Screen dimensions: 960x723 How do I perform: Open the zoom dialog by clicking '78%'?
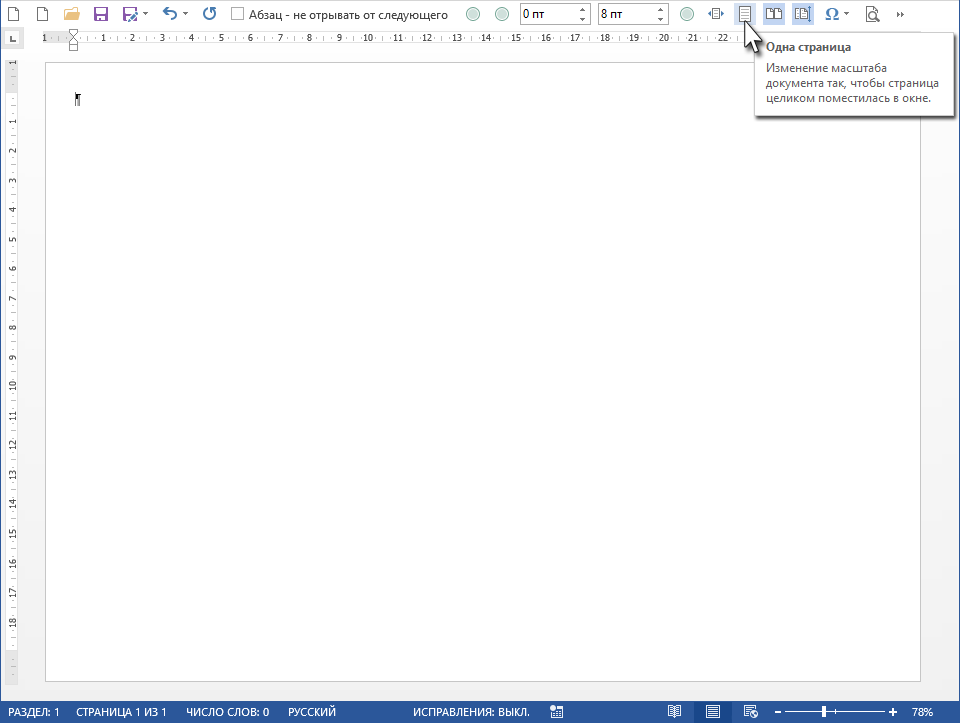click(x=923, y=712)
